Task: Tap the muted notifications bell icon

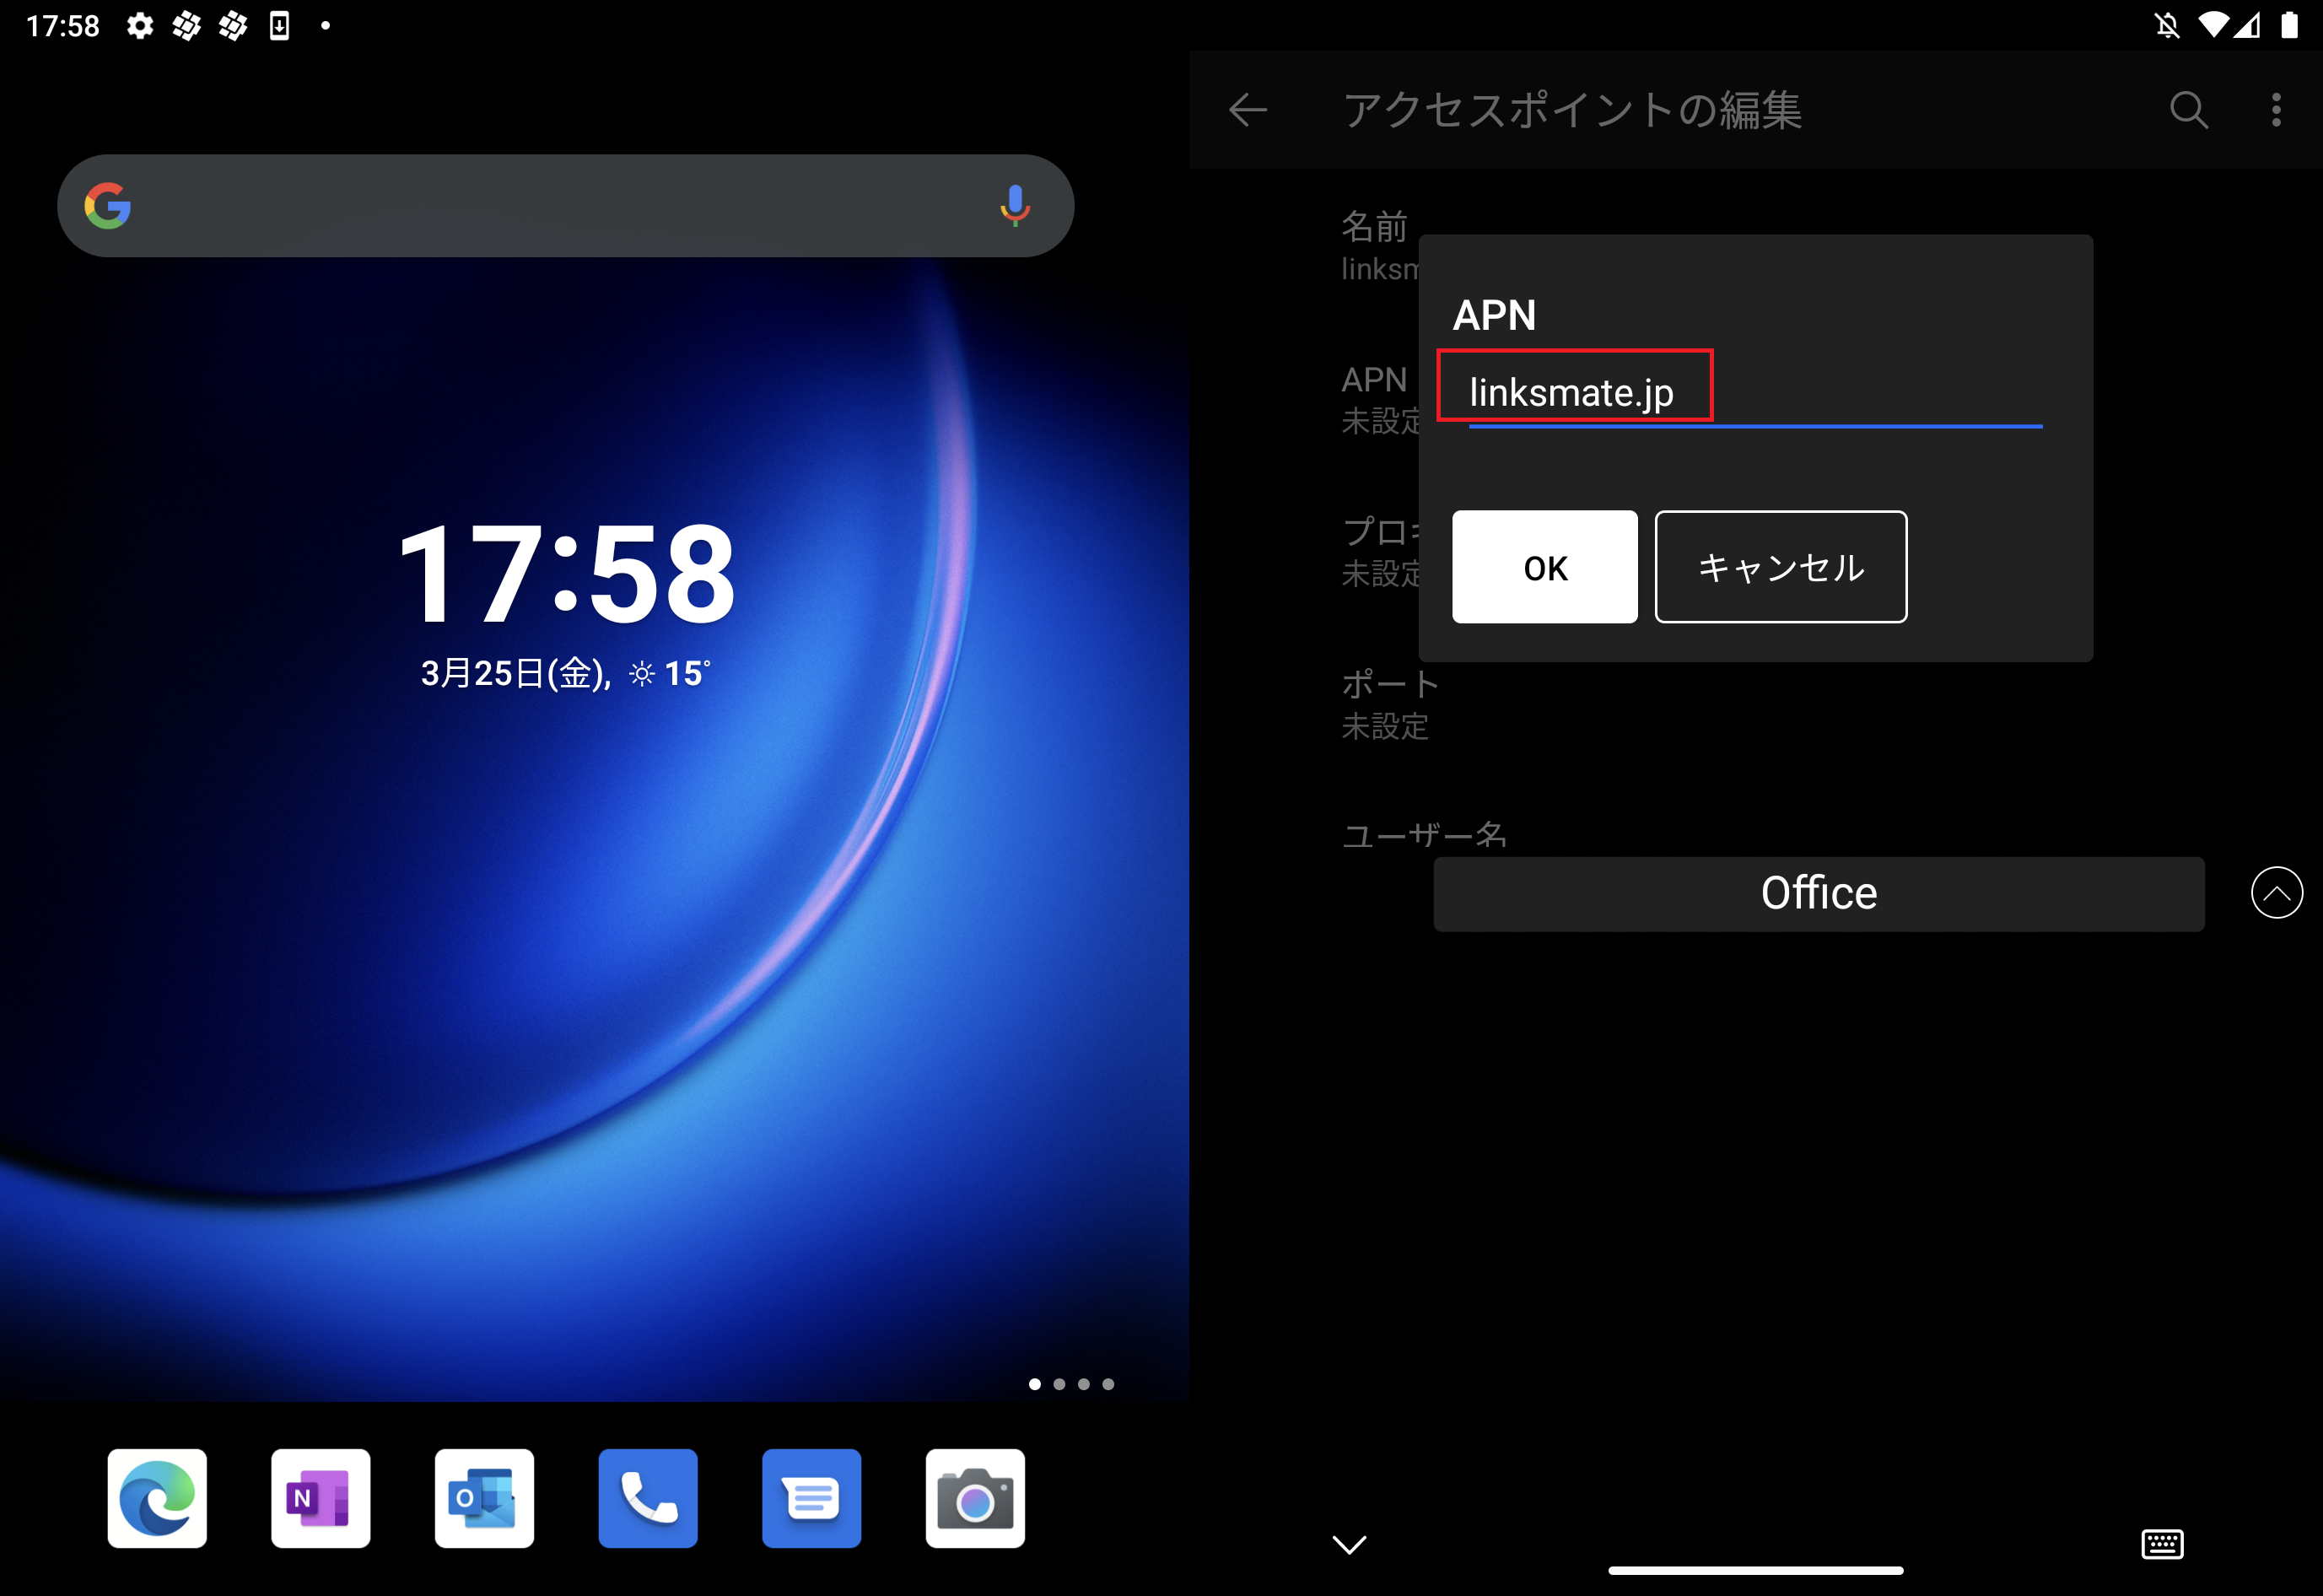Action: click(2167, 25)
